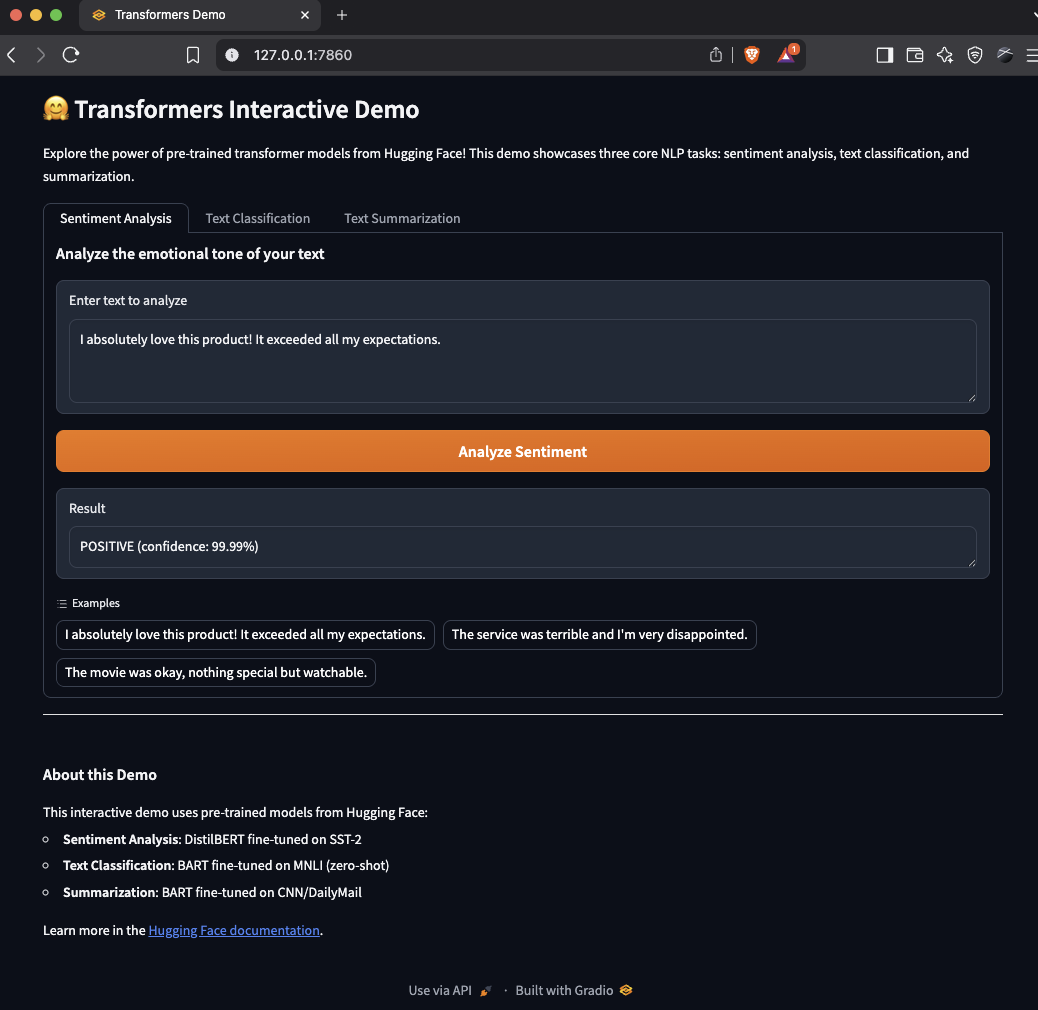Click the VPN shield icon in toolbar
The image size is (1038, 1010).
(974, 55)
